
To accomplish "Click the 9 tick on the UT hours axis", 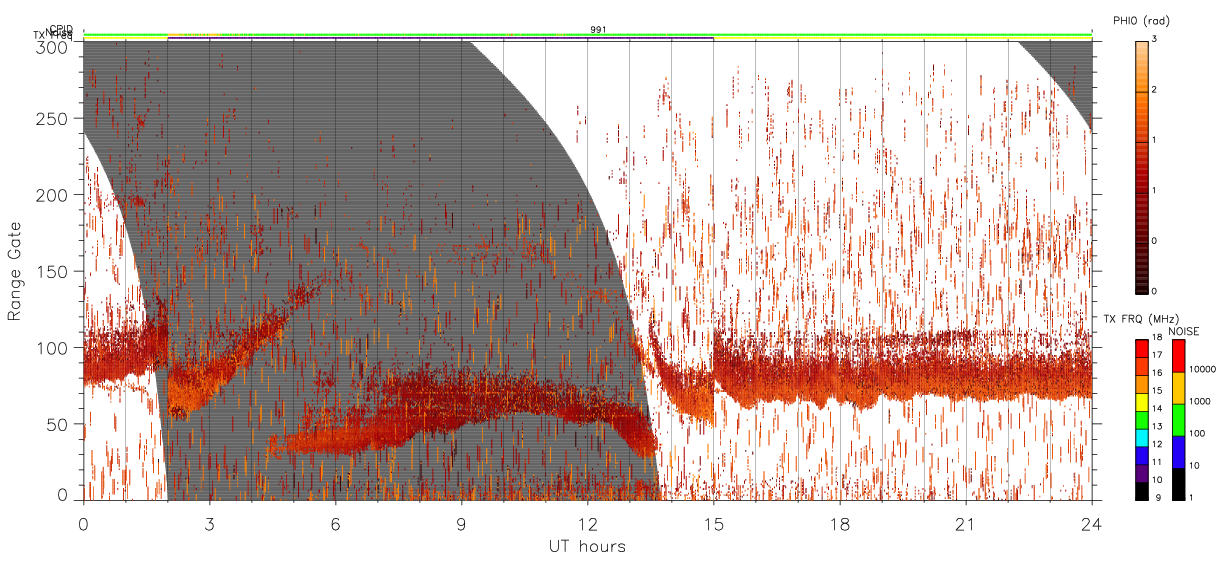I will coord(461,524).
